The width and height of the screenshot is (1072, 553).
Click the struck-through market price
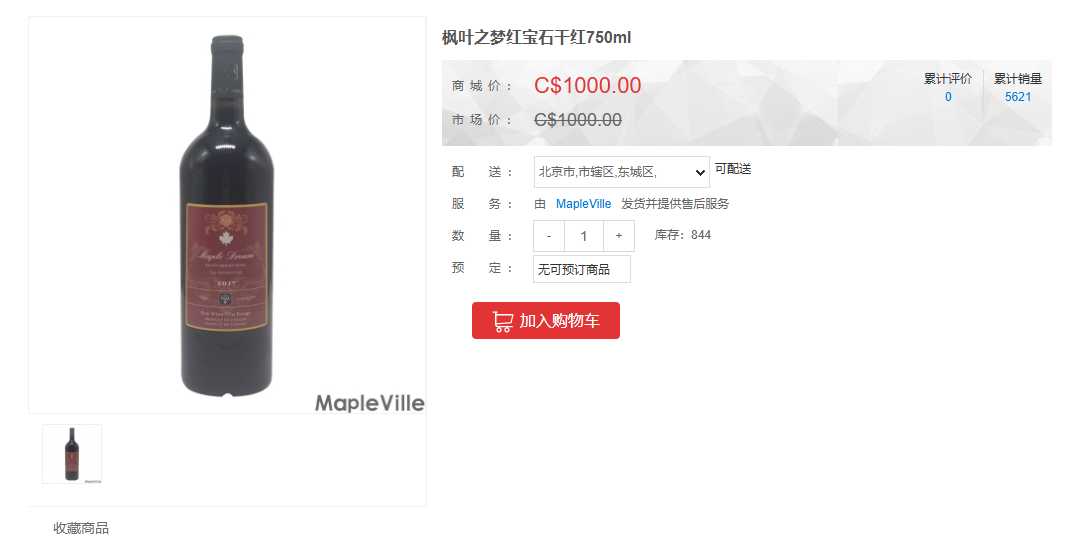pyautogui.click(x=578, y=120)
